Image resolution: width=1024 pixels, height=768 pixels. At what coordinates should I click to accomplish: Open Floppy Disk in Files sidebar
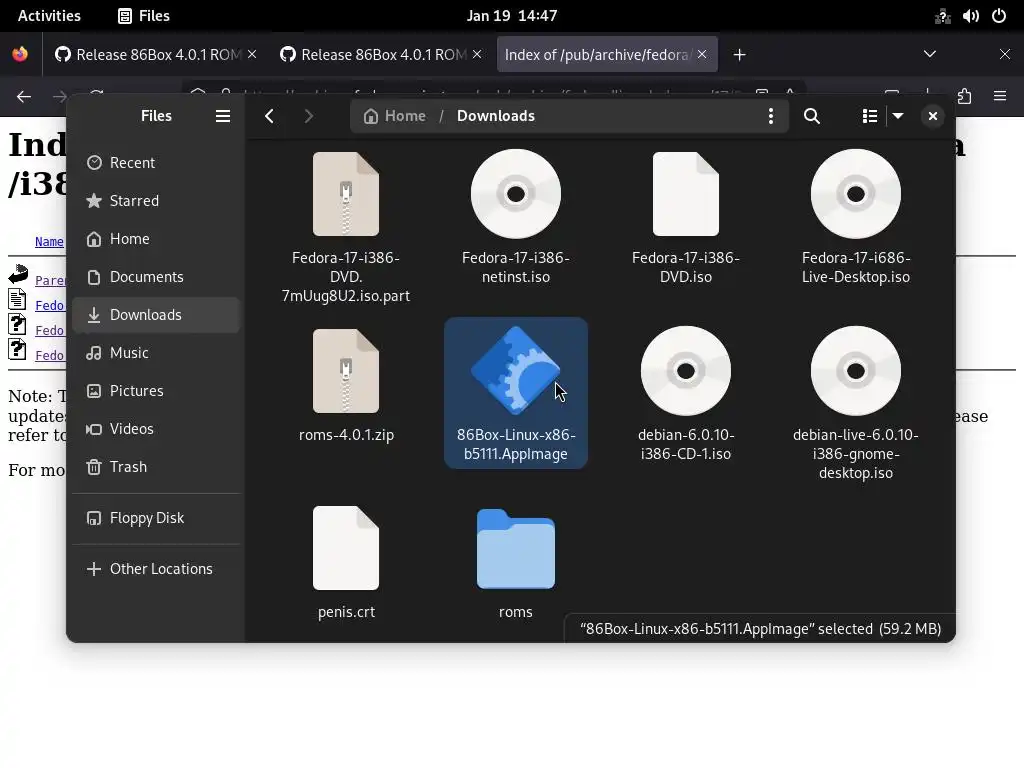pos(156,518)
